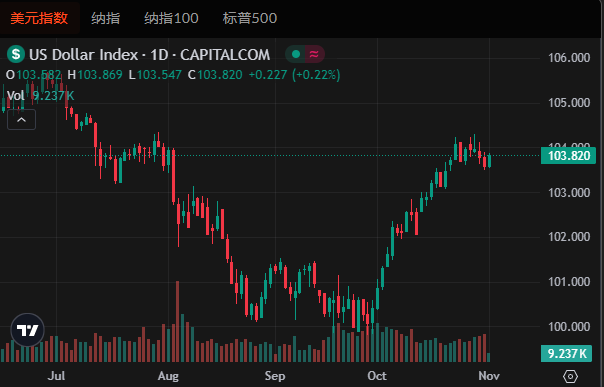
Task: Click the Nov date axis label
Action: [x=489, y=376]
